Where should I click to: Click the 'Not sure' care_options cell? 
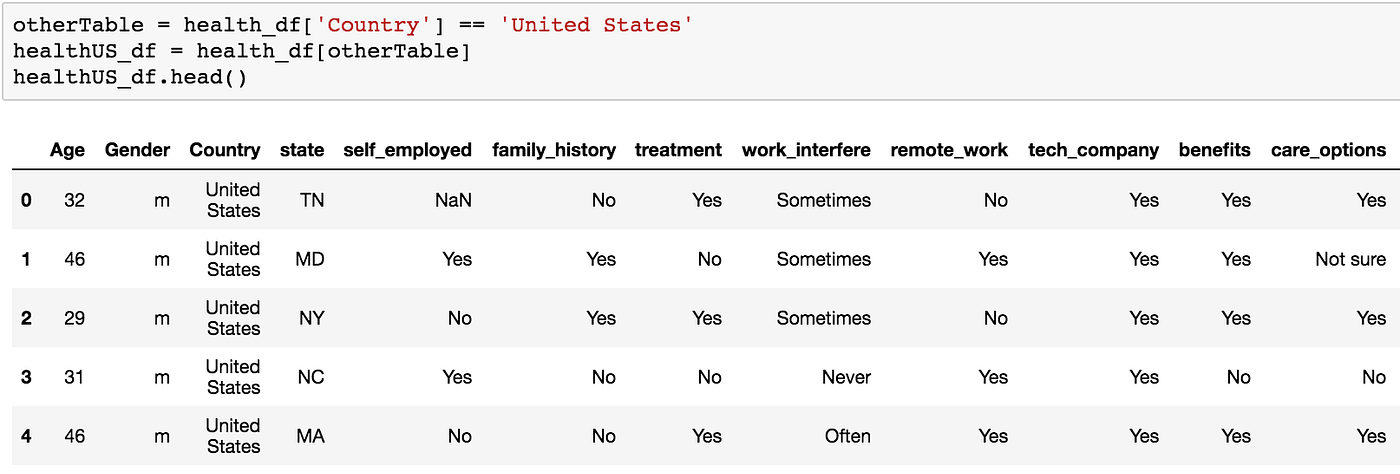(x=1350, y=259)
